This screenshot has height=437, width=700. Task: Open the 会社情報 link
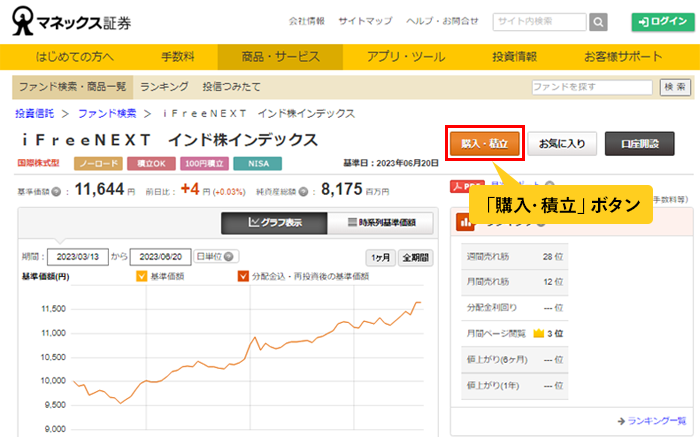[x=306, y=21]
